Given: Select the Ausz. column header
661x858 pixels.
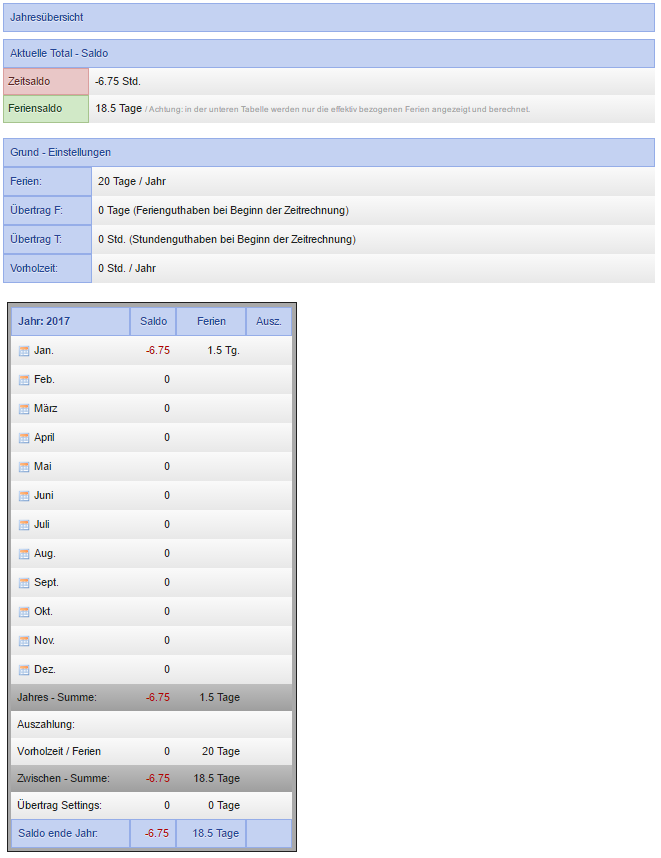Looking at the screenshot, I should [268, 321].
